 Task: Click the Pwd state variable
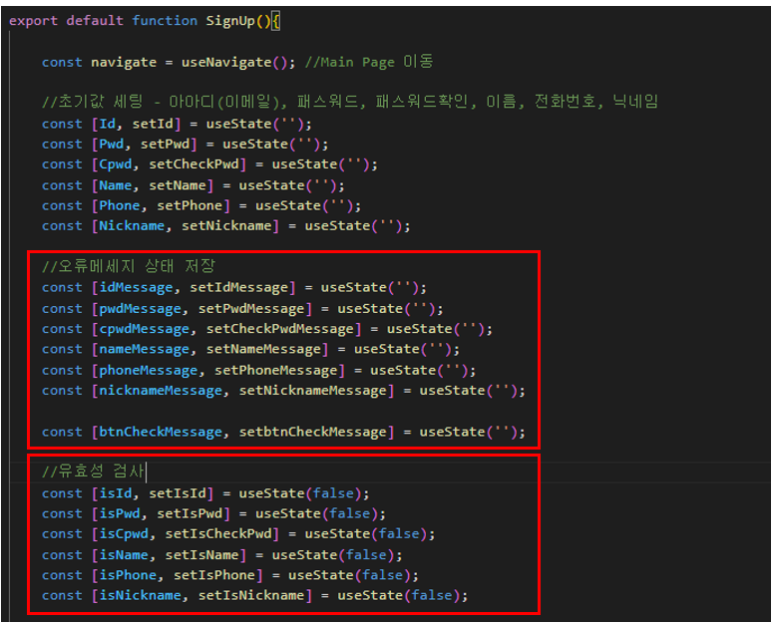click(111, 144)
